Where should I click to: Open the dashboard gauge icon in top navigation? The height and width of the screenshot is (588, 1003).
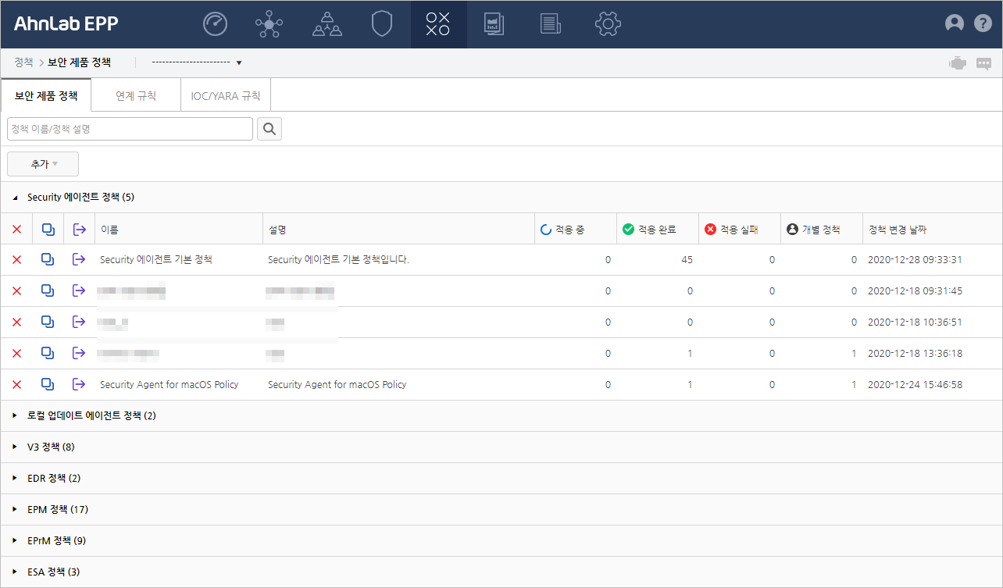pos(215,24)
